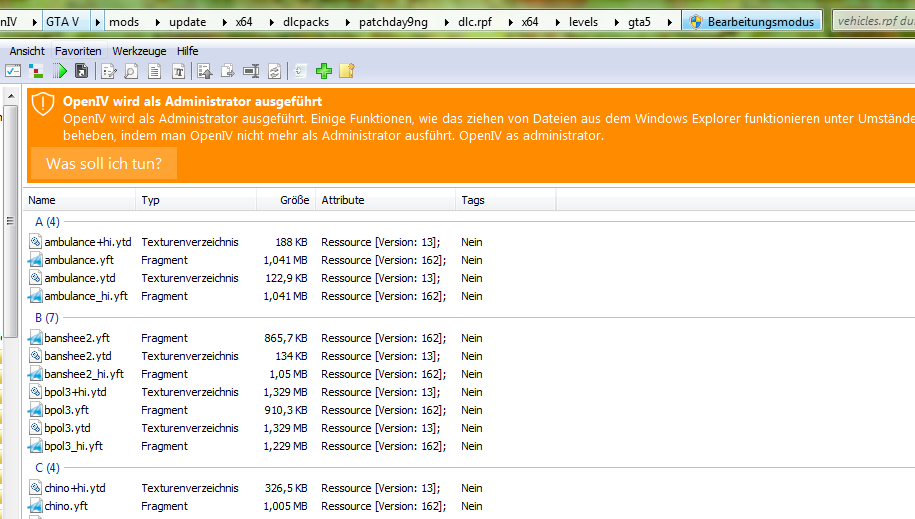Sort files by the Attribute column header

pyautogui.click(x=385, y=200)
